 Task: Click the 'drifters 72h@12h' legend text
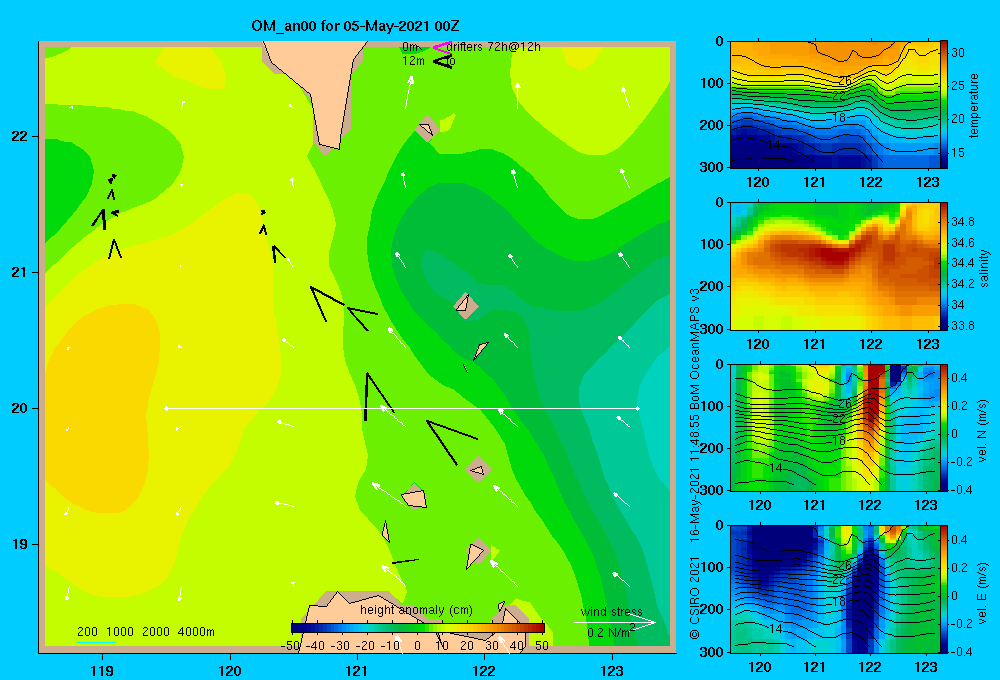click(493, 47)
